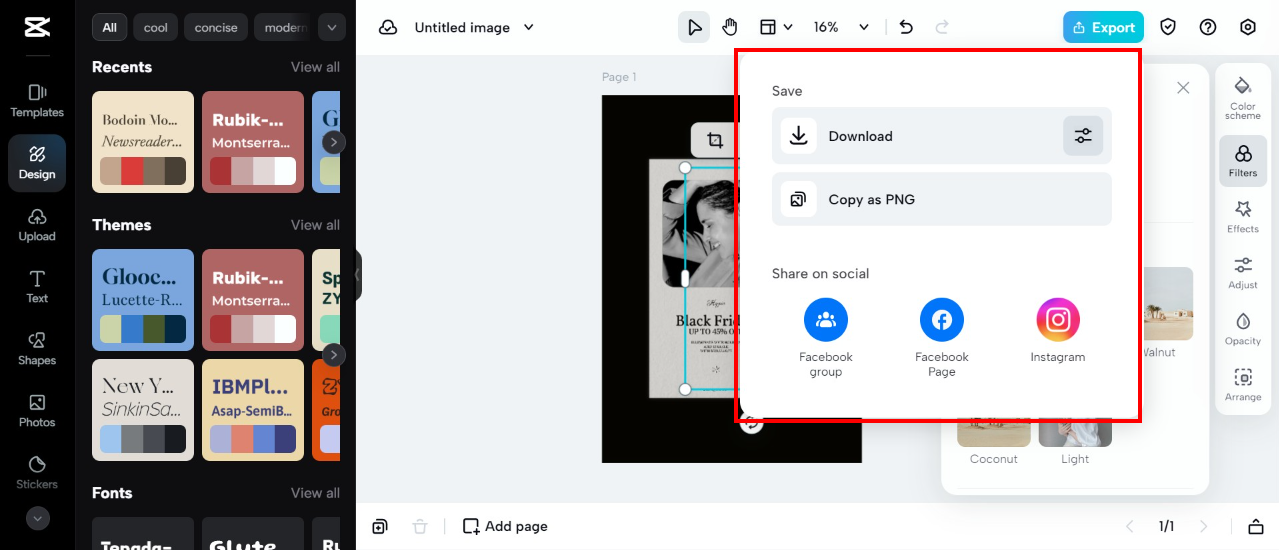Redo the last action

942,27
